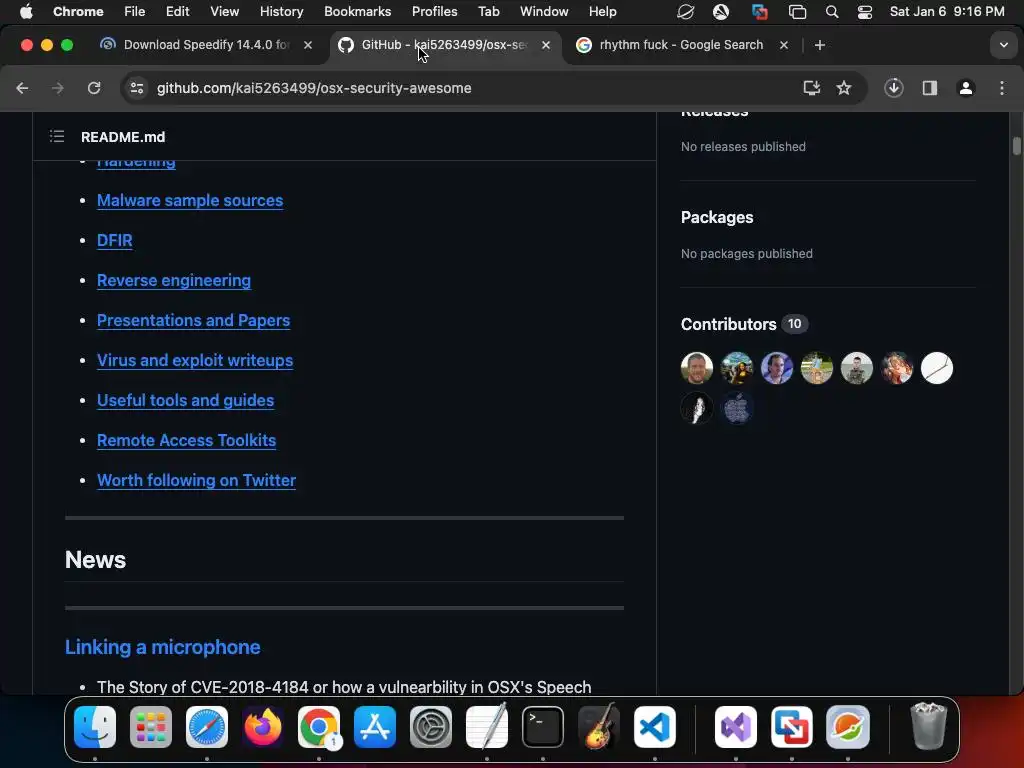Open the Trash in the Dock
Screen dimensions: 1024x768
coord(928,727)
